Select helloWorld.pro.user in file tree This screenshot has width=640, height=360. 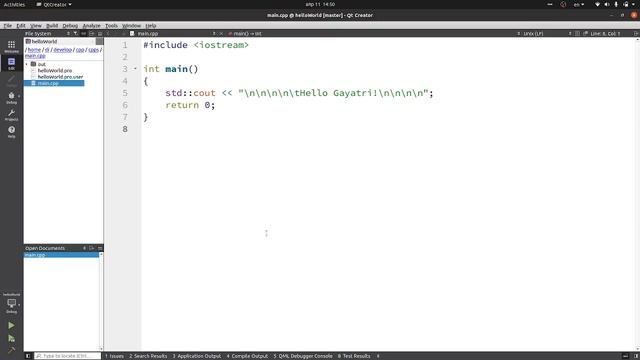coord(60,77)
